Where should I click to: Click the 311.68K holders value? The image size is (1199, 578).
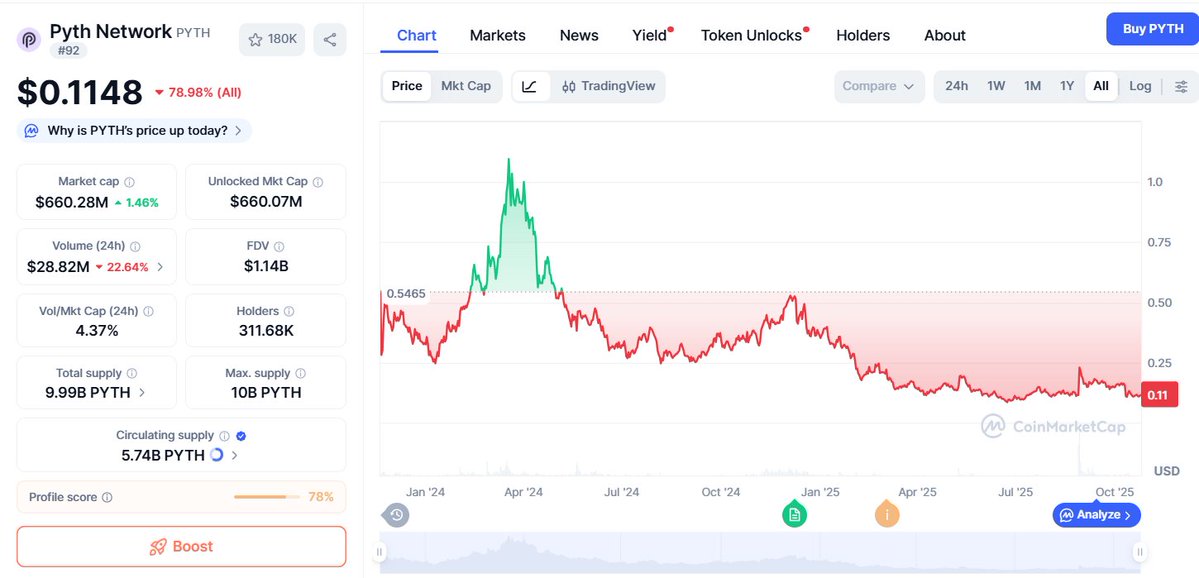(x=266, y=331)
